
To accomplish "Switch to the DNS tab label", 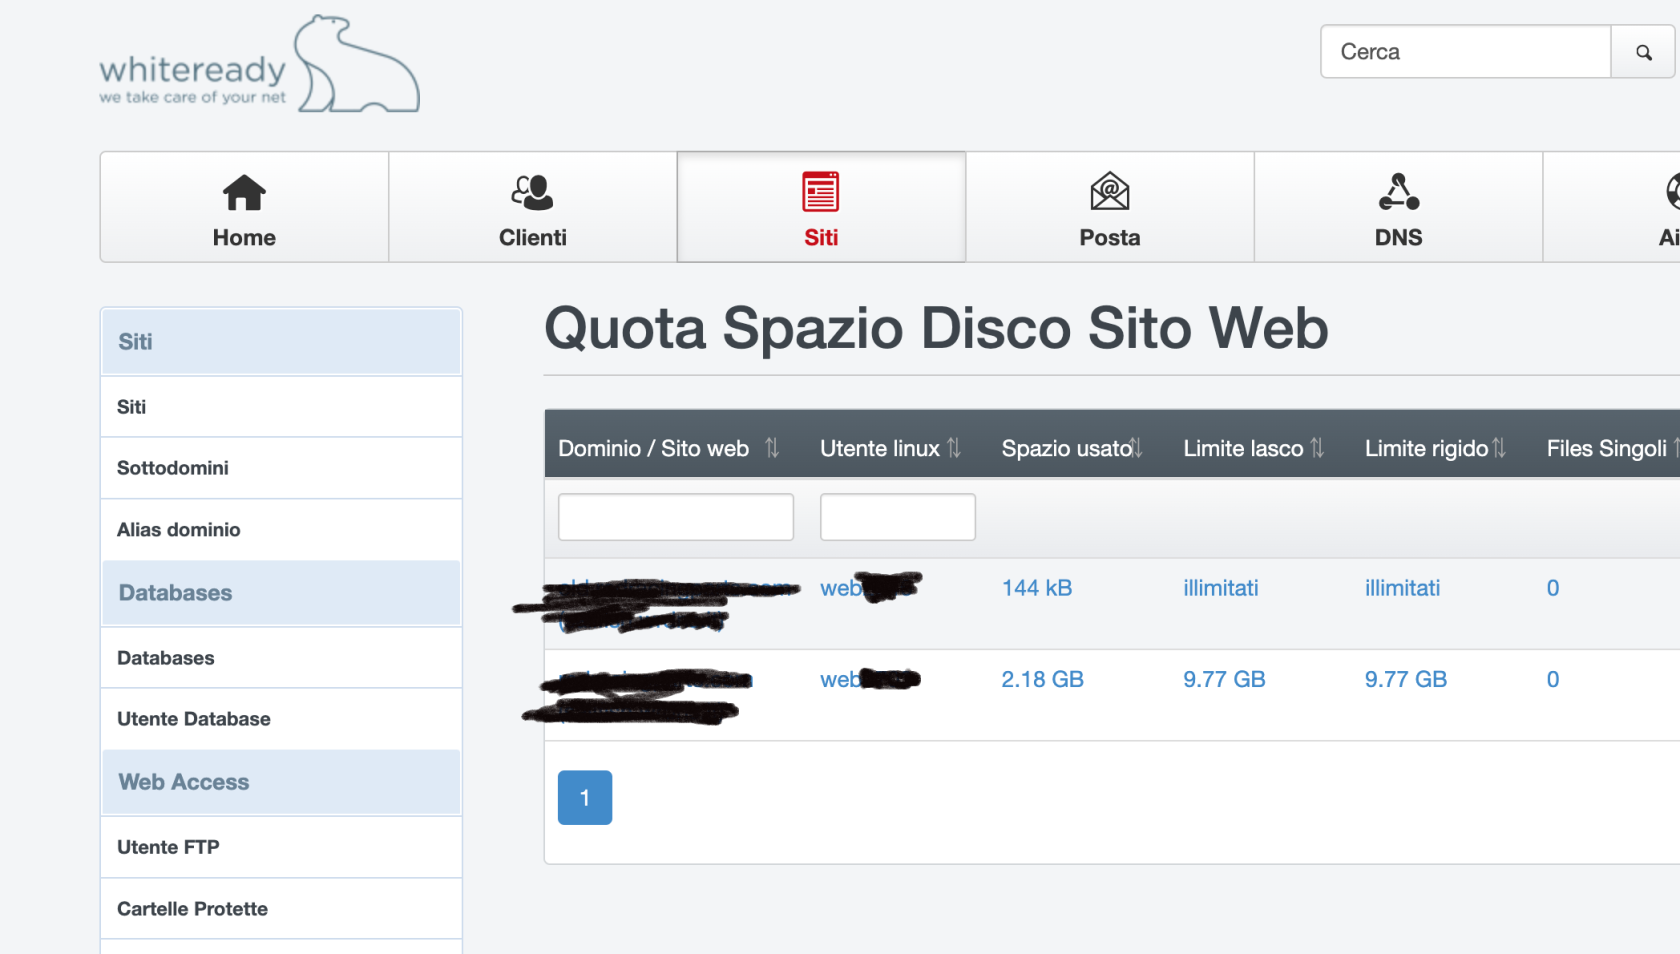I will (x=1398, y=238).
